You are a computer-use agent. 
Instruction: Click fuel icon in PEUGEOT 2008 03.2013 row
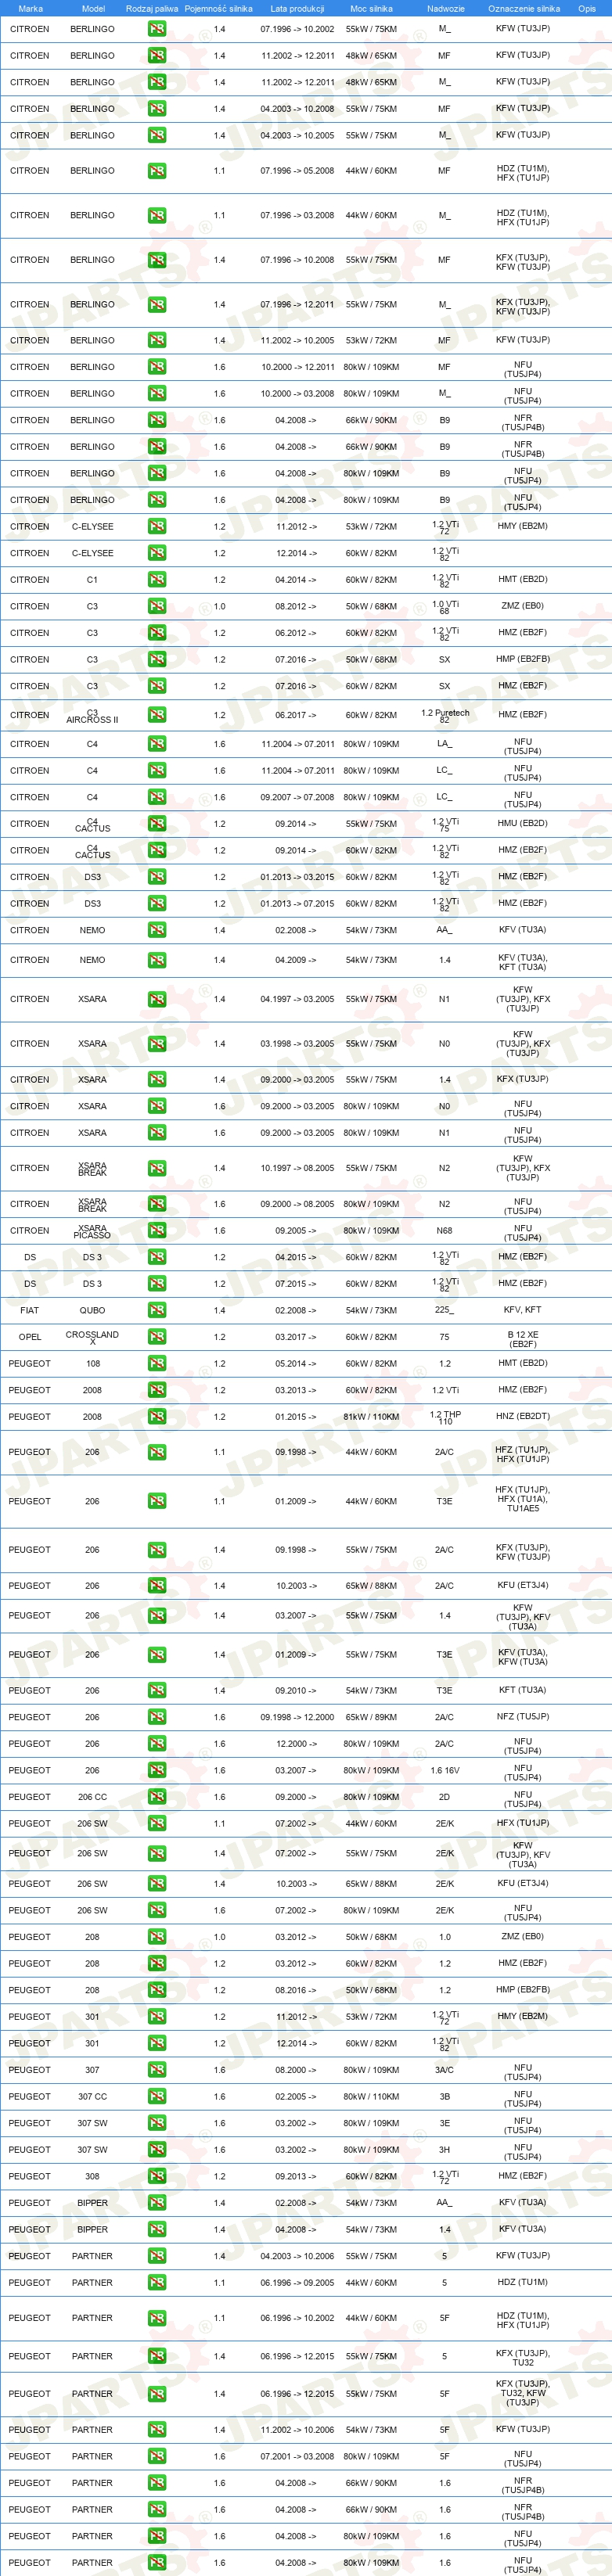tap(157, 1390)
